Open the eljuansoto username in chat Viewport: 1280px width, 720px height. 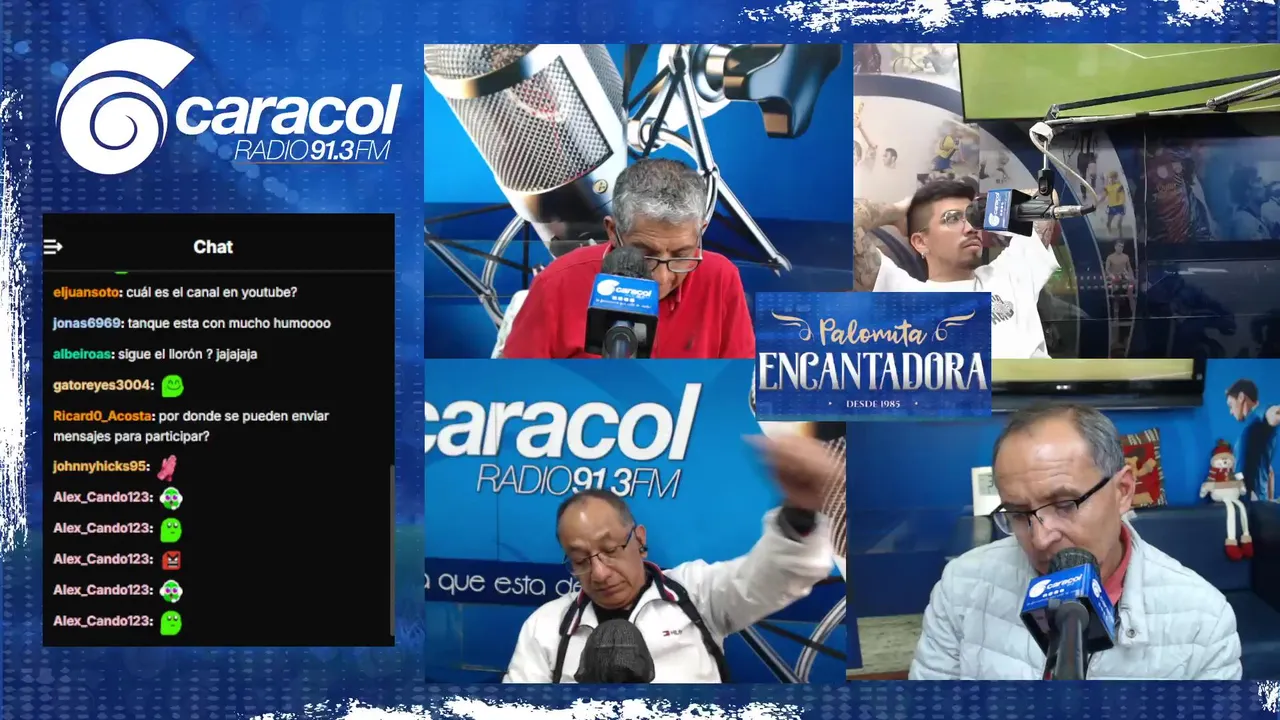pos(87,292)
